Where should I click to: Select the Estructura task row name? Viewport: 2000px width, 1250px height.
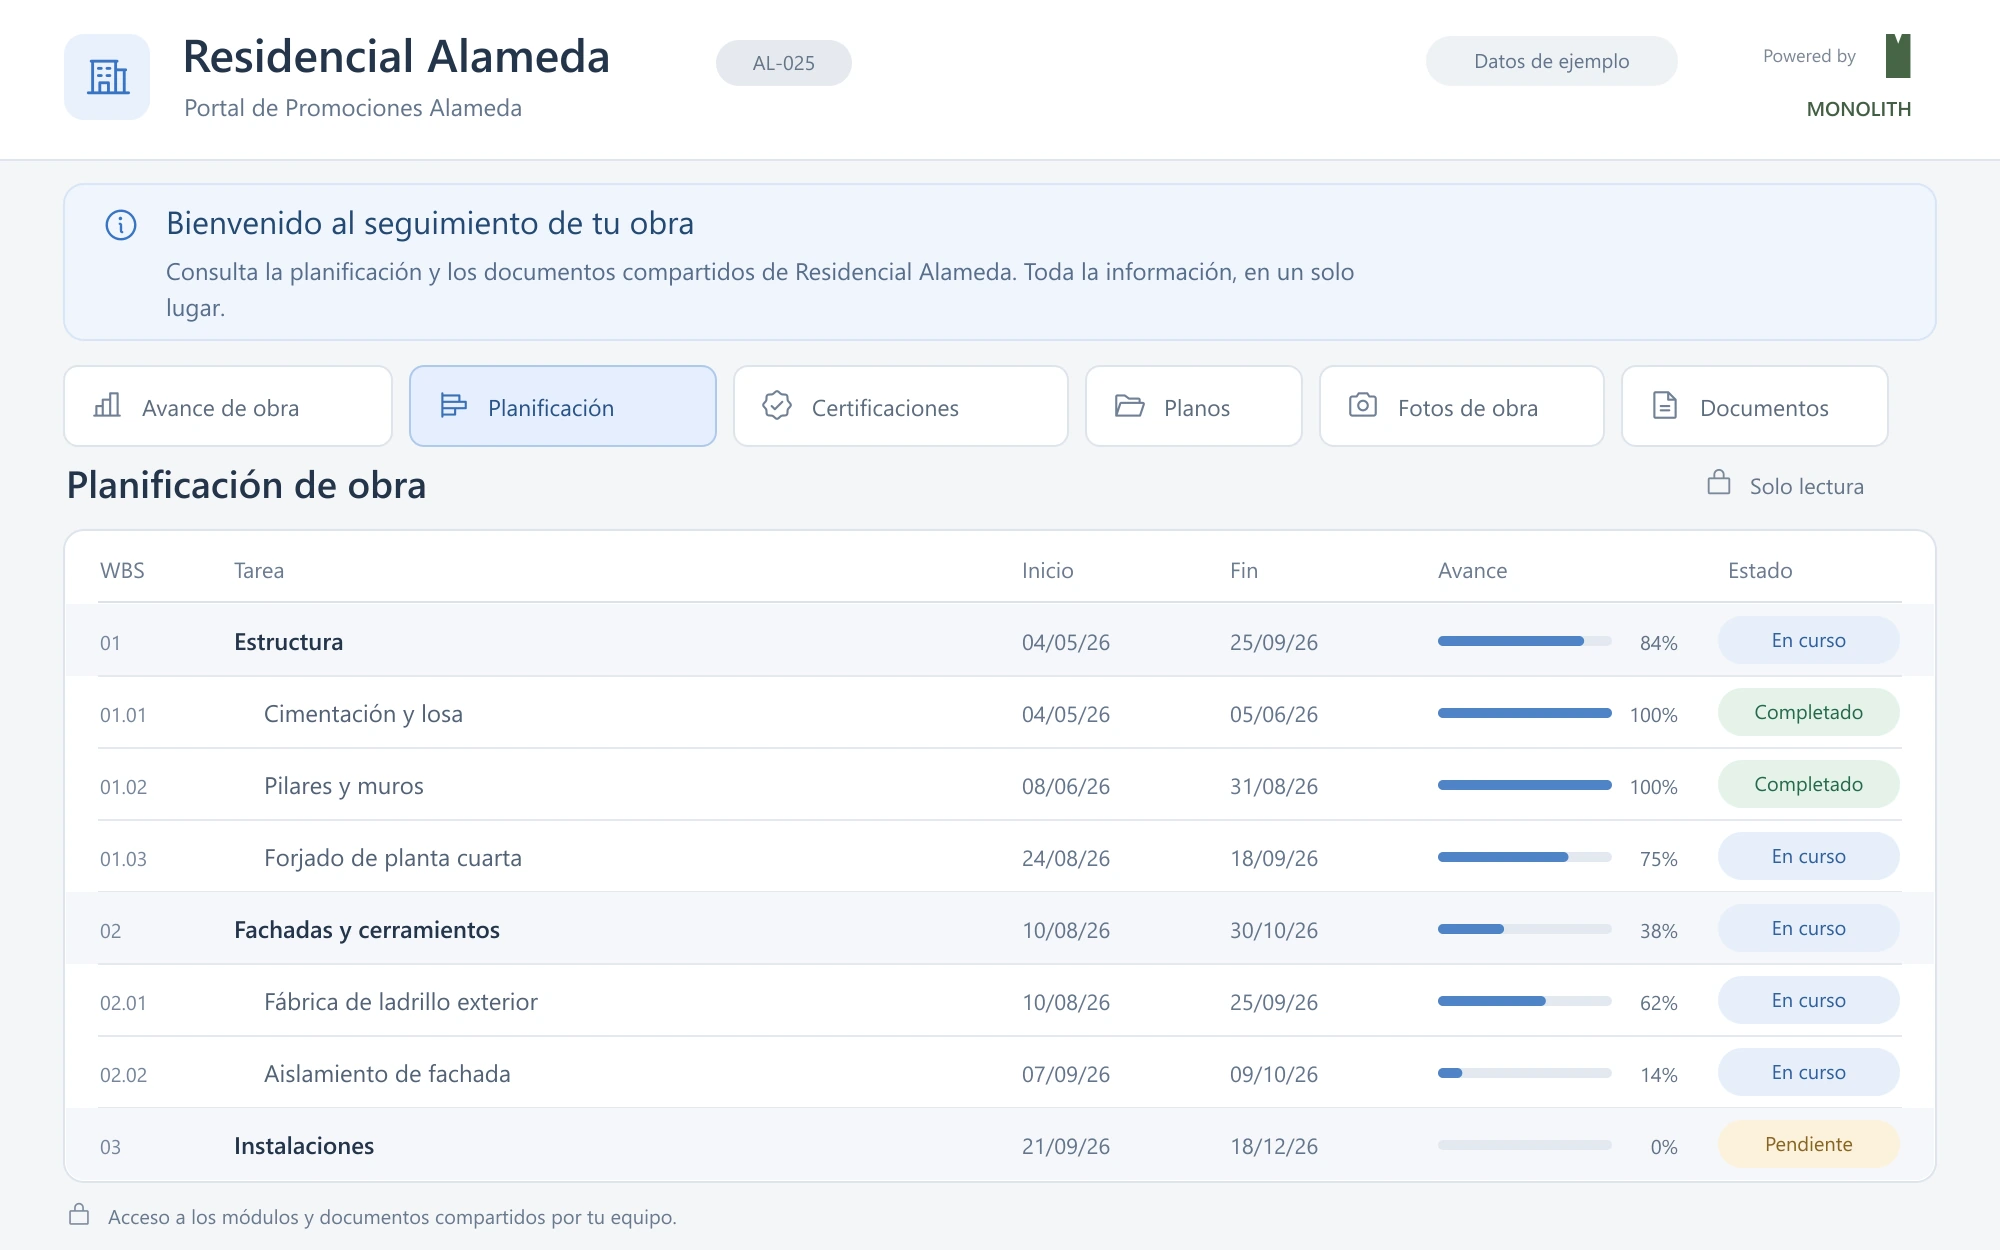288,642
